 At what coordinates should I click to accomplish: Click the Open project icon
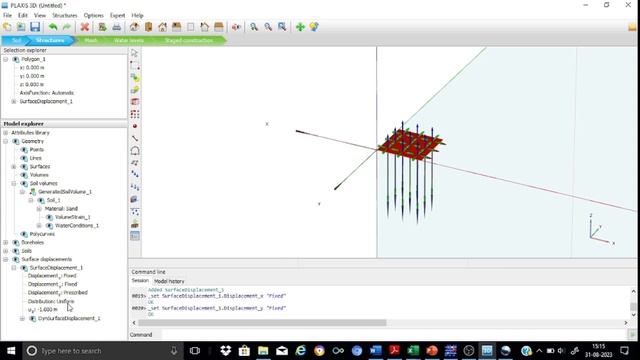pyautogui.click(x=21, y=27)
